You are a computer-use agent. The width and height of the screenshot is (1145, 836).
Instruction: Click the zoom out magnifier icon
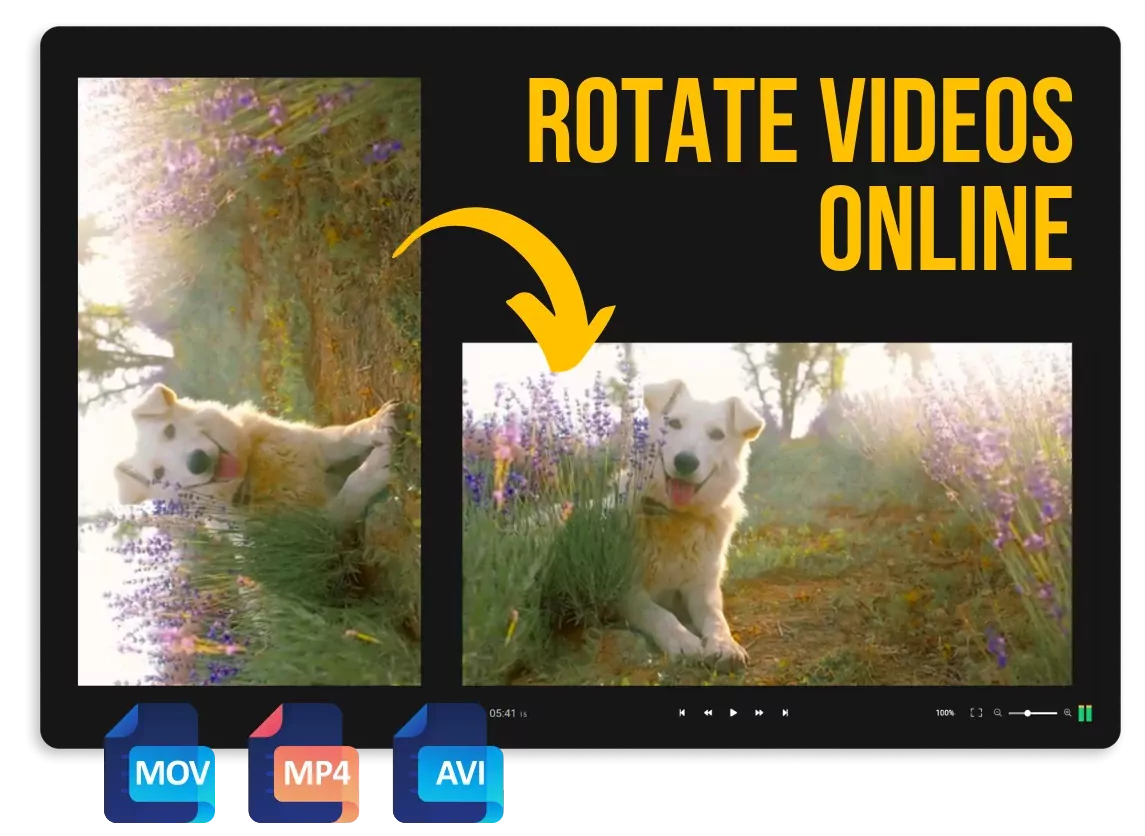[x=997, y=713]
